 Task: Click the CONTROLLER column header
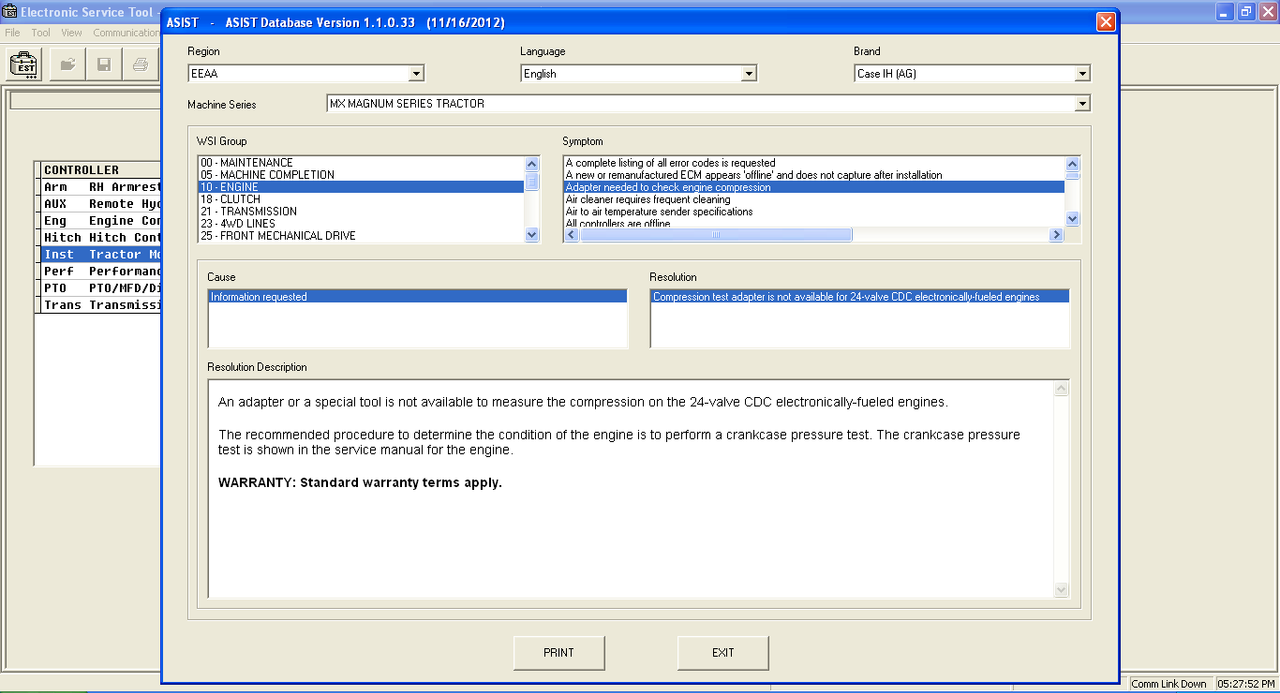(x=101, y=170)
